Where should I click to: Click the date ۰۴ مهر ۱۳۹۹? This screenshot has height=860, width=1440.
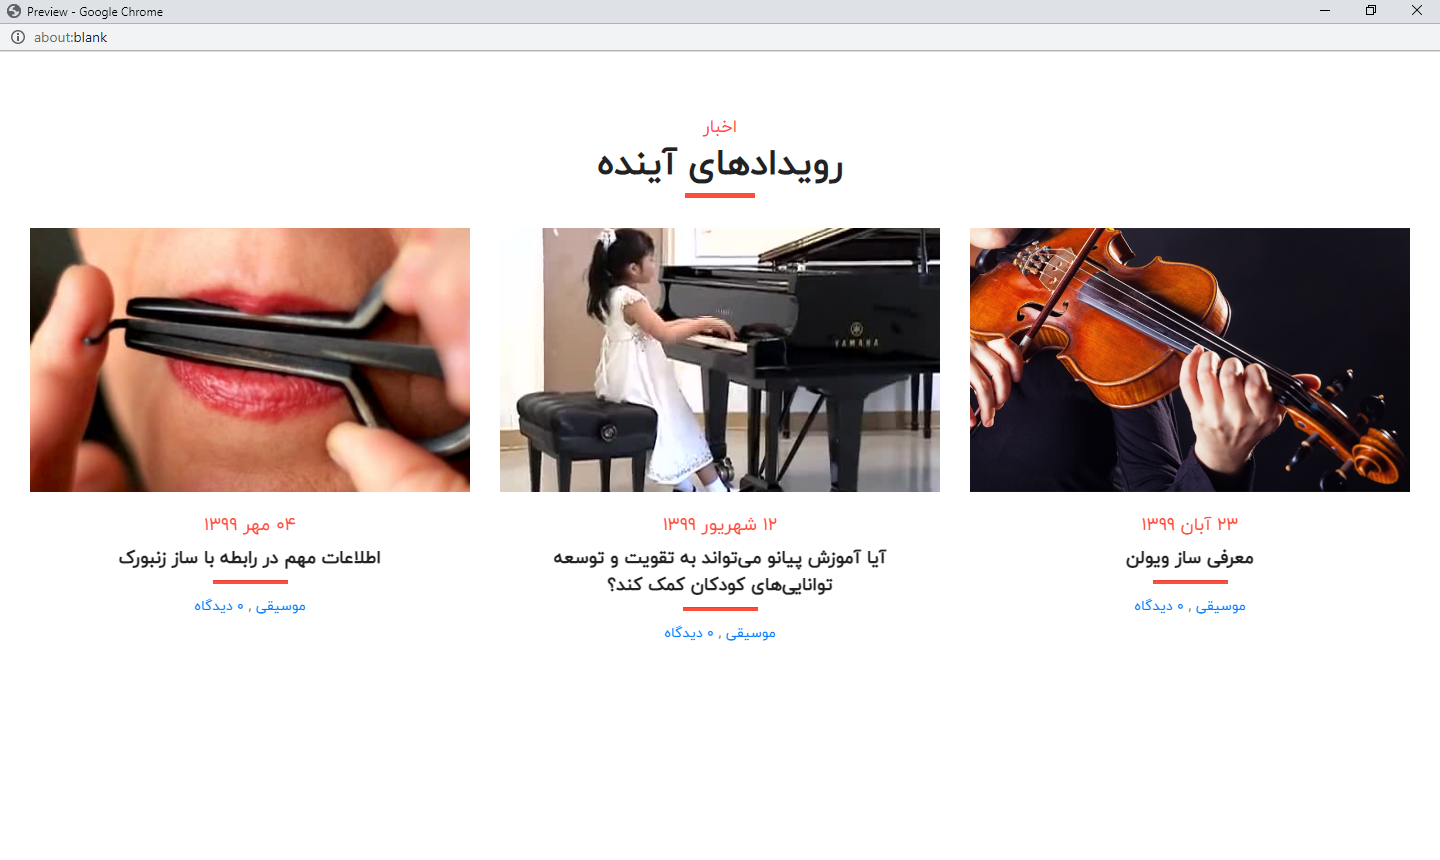pos(250,524)
